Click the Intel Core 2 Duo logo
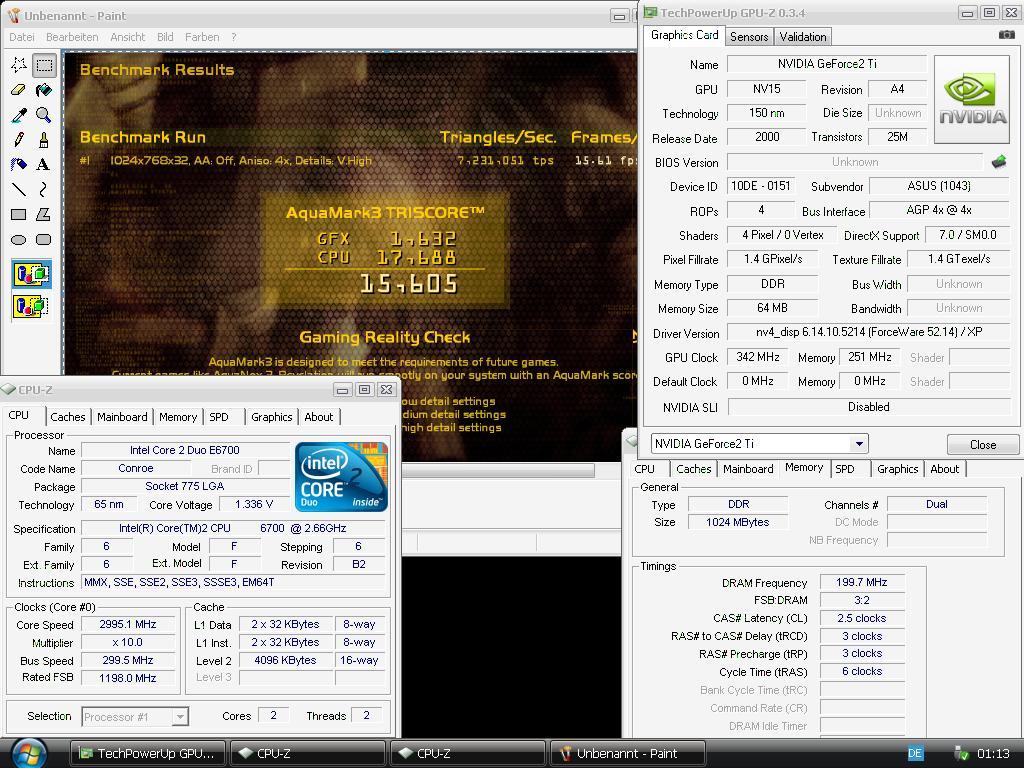Screen dimensions: 1024x768 [x=341, y=477]
